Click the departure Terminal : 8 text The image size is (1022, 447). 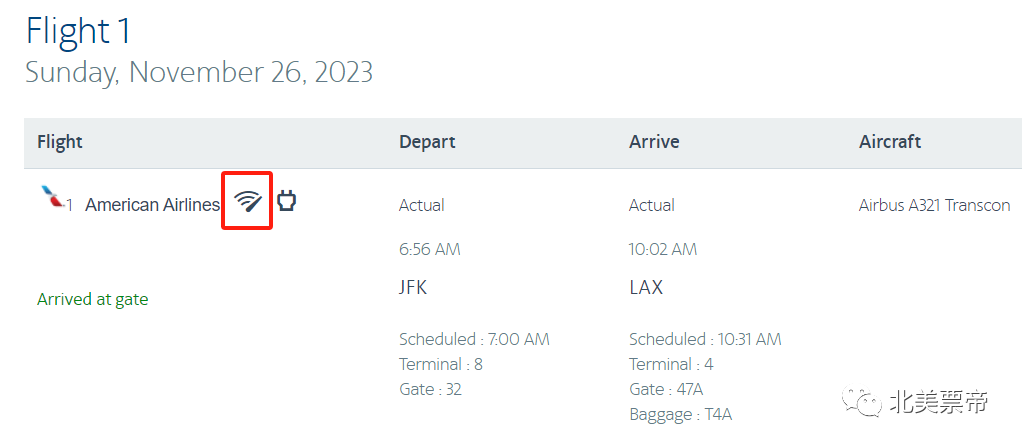[x=441, y=364]
